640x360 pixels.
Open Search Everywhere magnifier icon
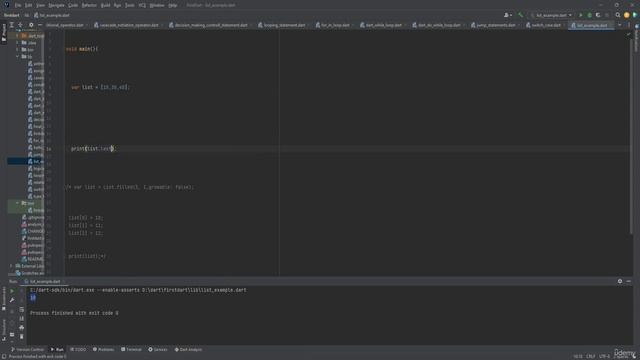618,15
